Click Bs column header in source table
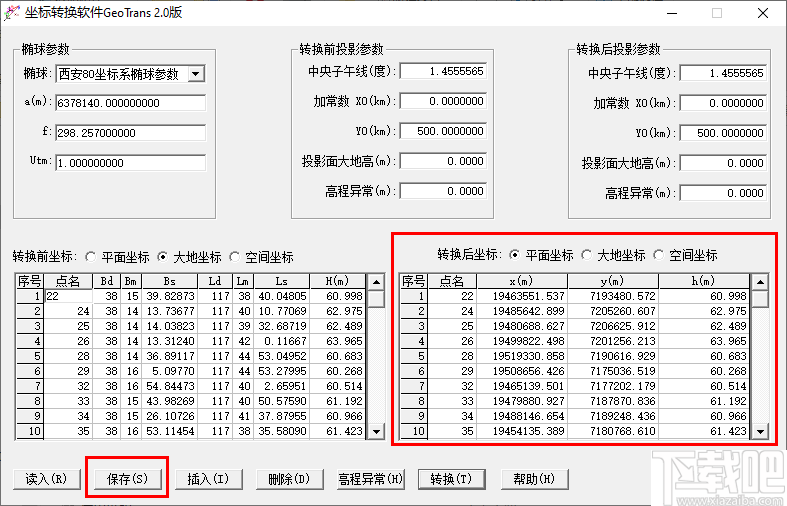This screenshot has height=506, width=787. 170,281
